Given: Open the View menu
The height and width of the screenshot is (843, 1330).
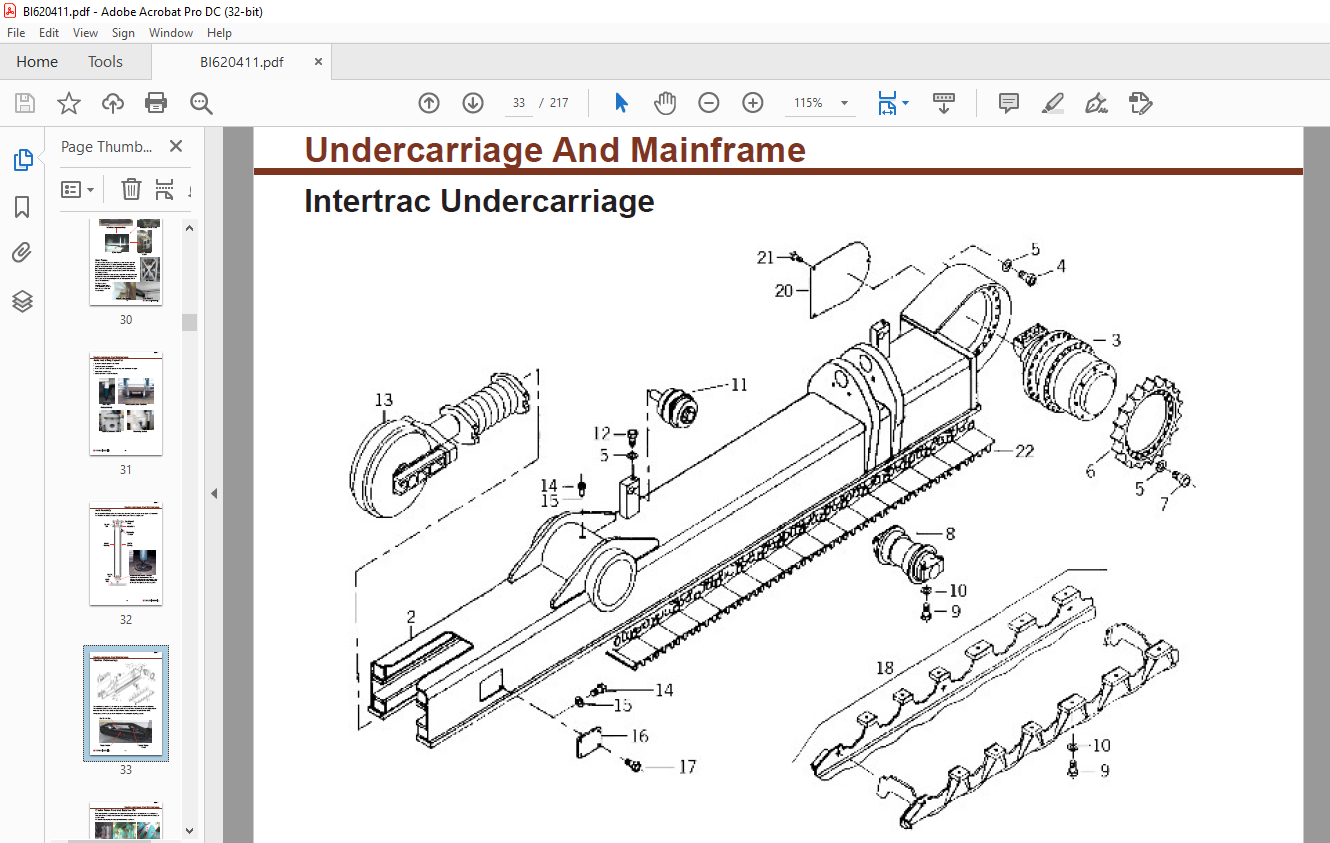Looking at the screenshot, I should point(86,33).
